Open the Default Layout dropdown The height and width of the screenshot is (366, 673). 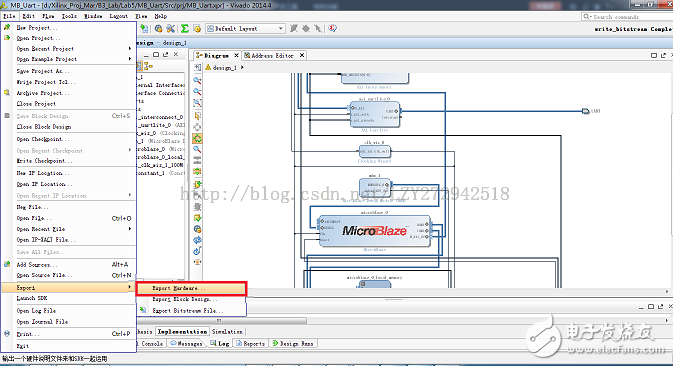pos(245,28)
